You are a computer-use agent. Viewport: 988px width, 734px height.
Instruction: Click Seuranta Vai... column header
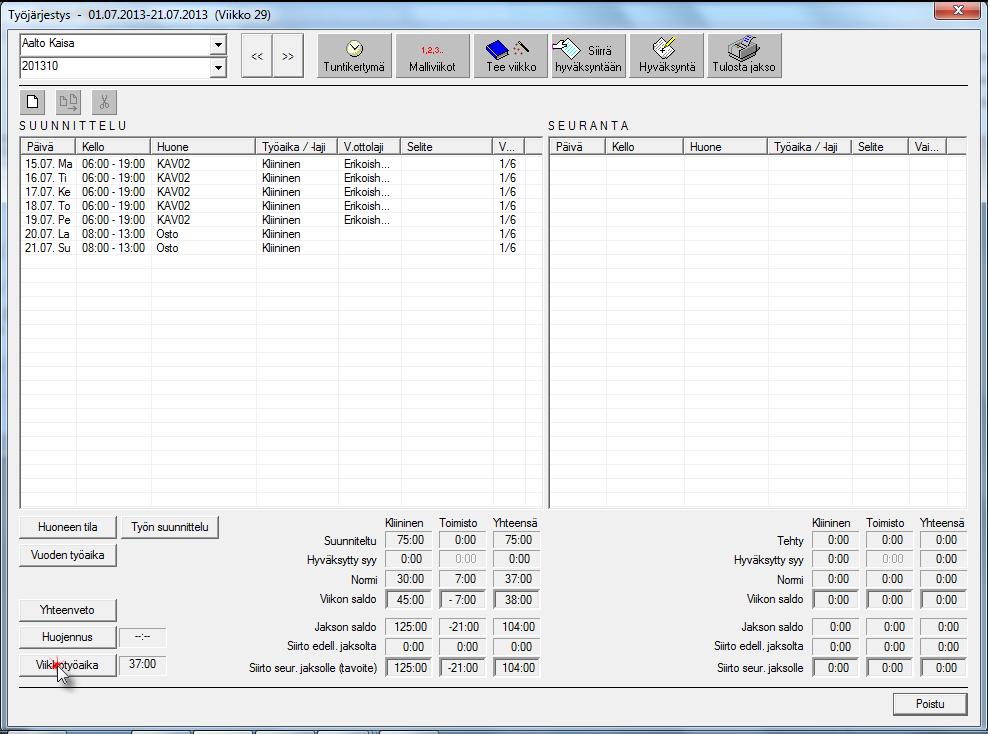(928, 147)
